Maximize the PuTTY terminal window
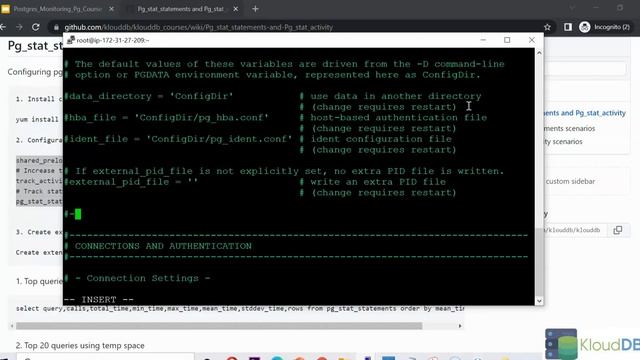The height and width of the screenshot is (360, 640). [x=507, y=40]
